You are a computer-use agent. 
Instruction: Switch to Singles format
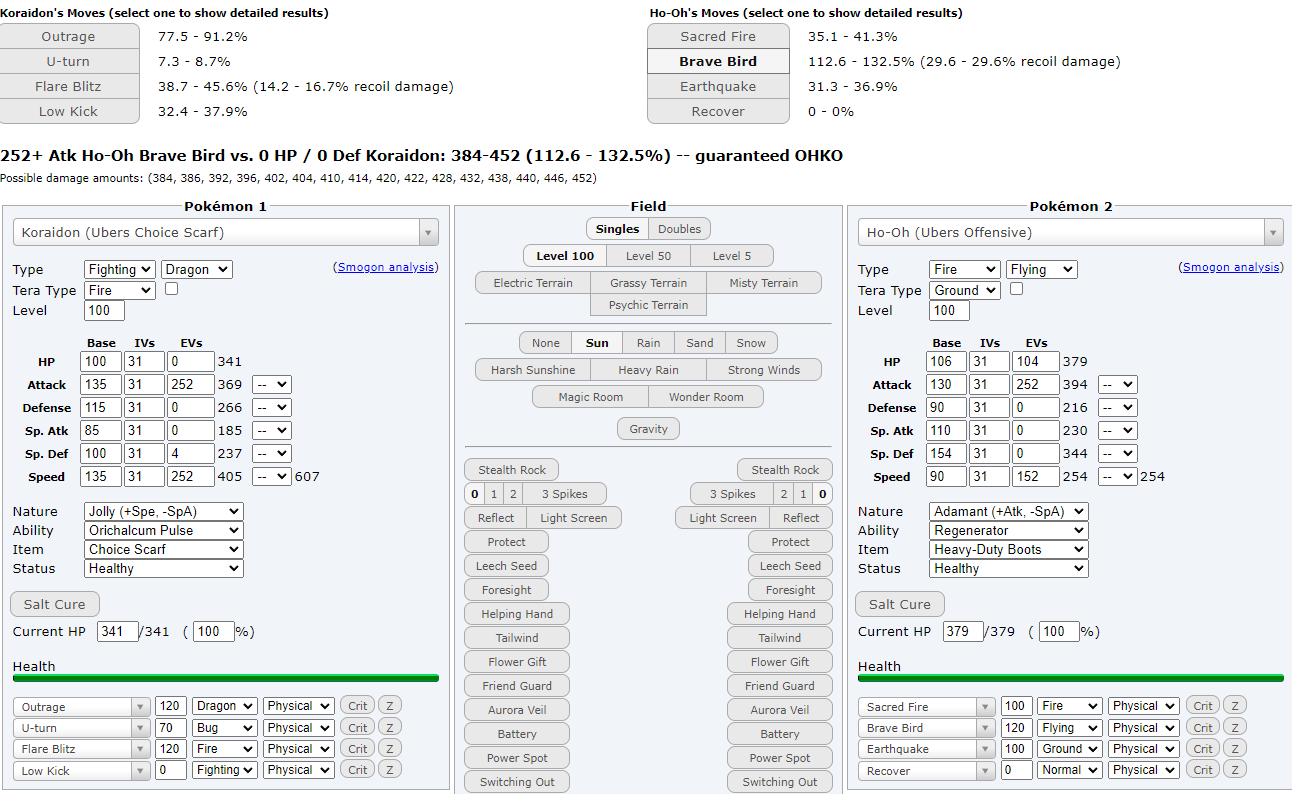[617, 228]
